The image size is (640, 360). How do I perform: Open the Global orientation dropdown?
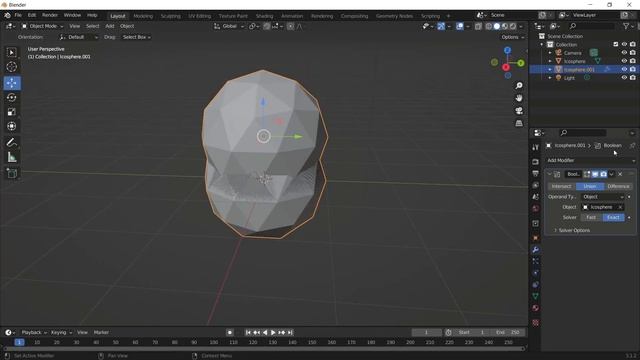tap(229, 26)
